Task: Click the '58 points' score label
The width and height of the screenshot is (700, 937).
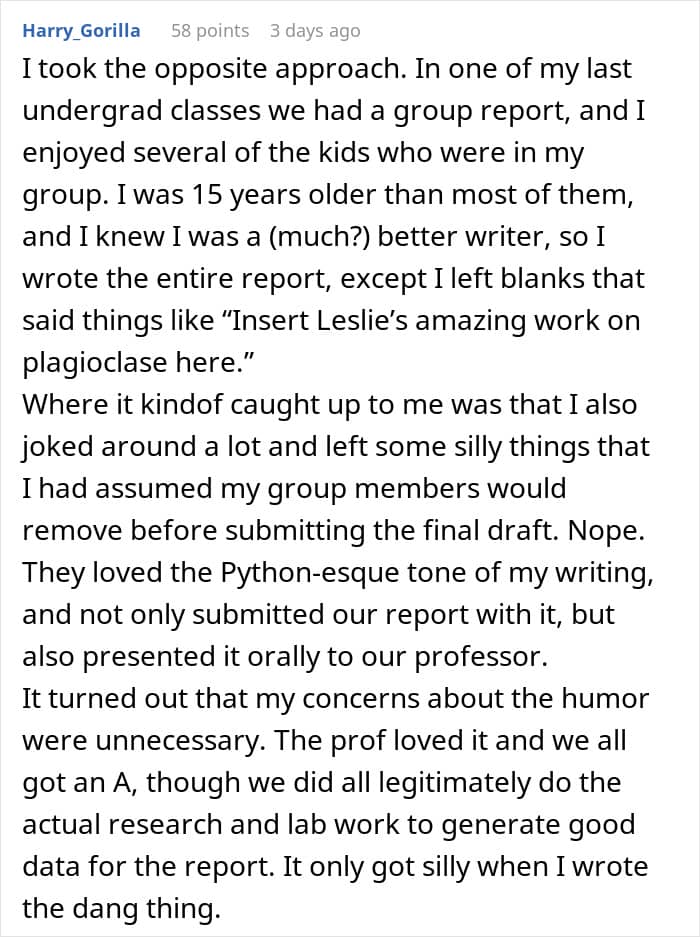Action: 209,31
